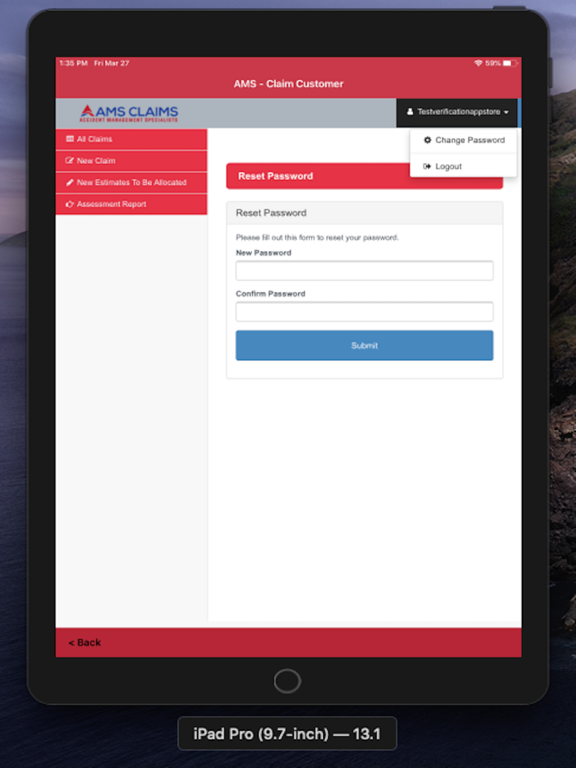Submit the reset password form
The image size is (576, 768).
pyautogui.click(x=364, y=345)
